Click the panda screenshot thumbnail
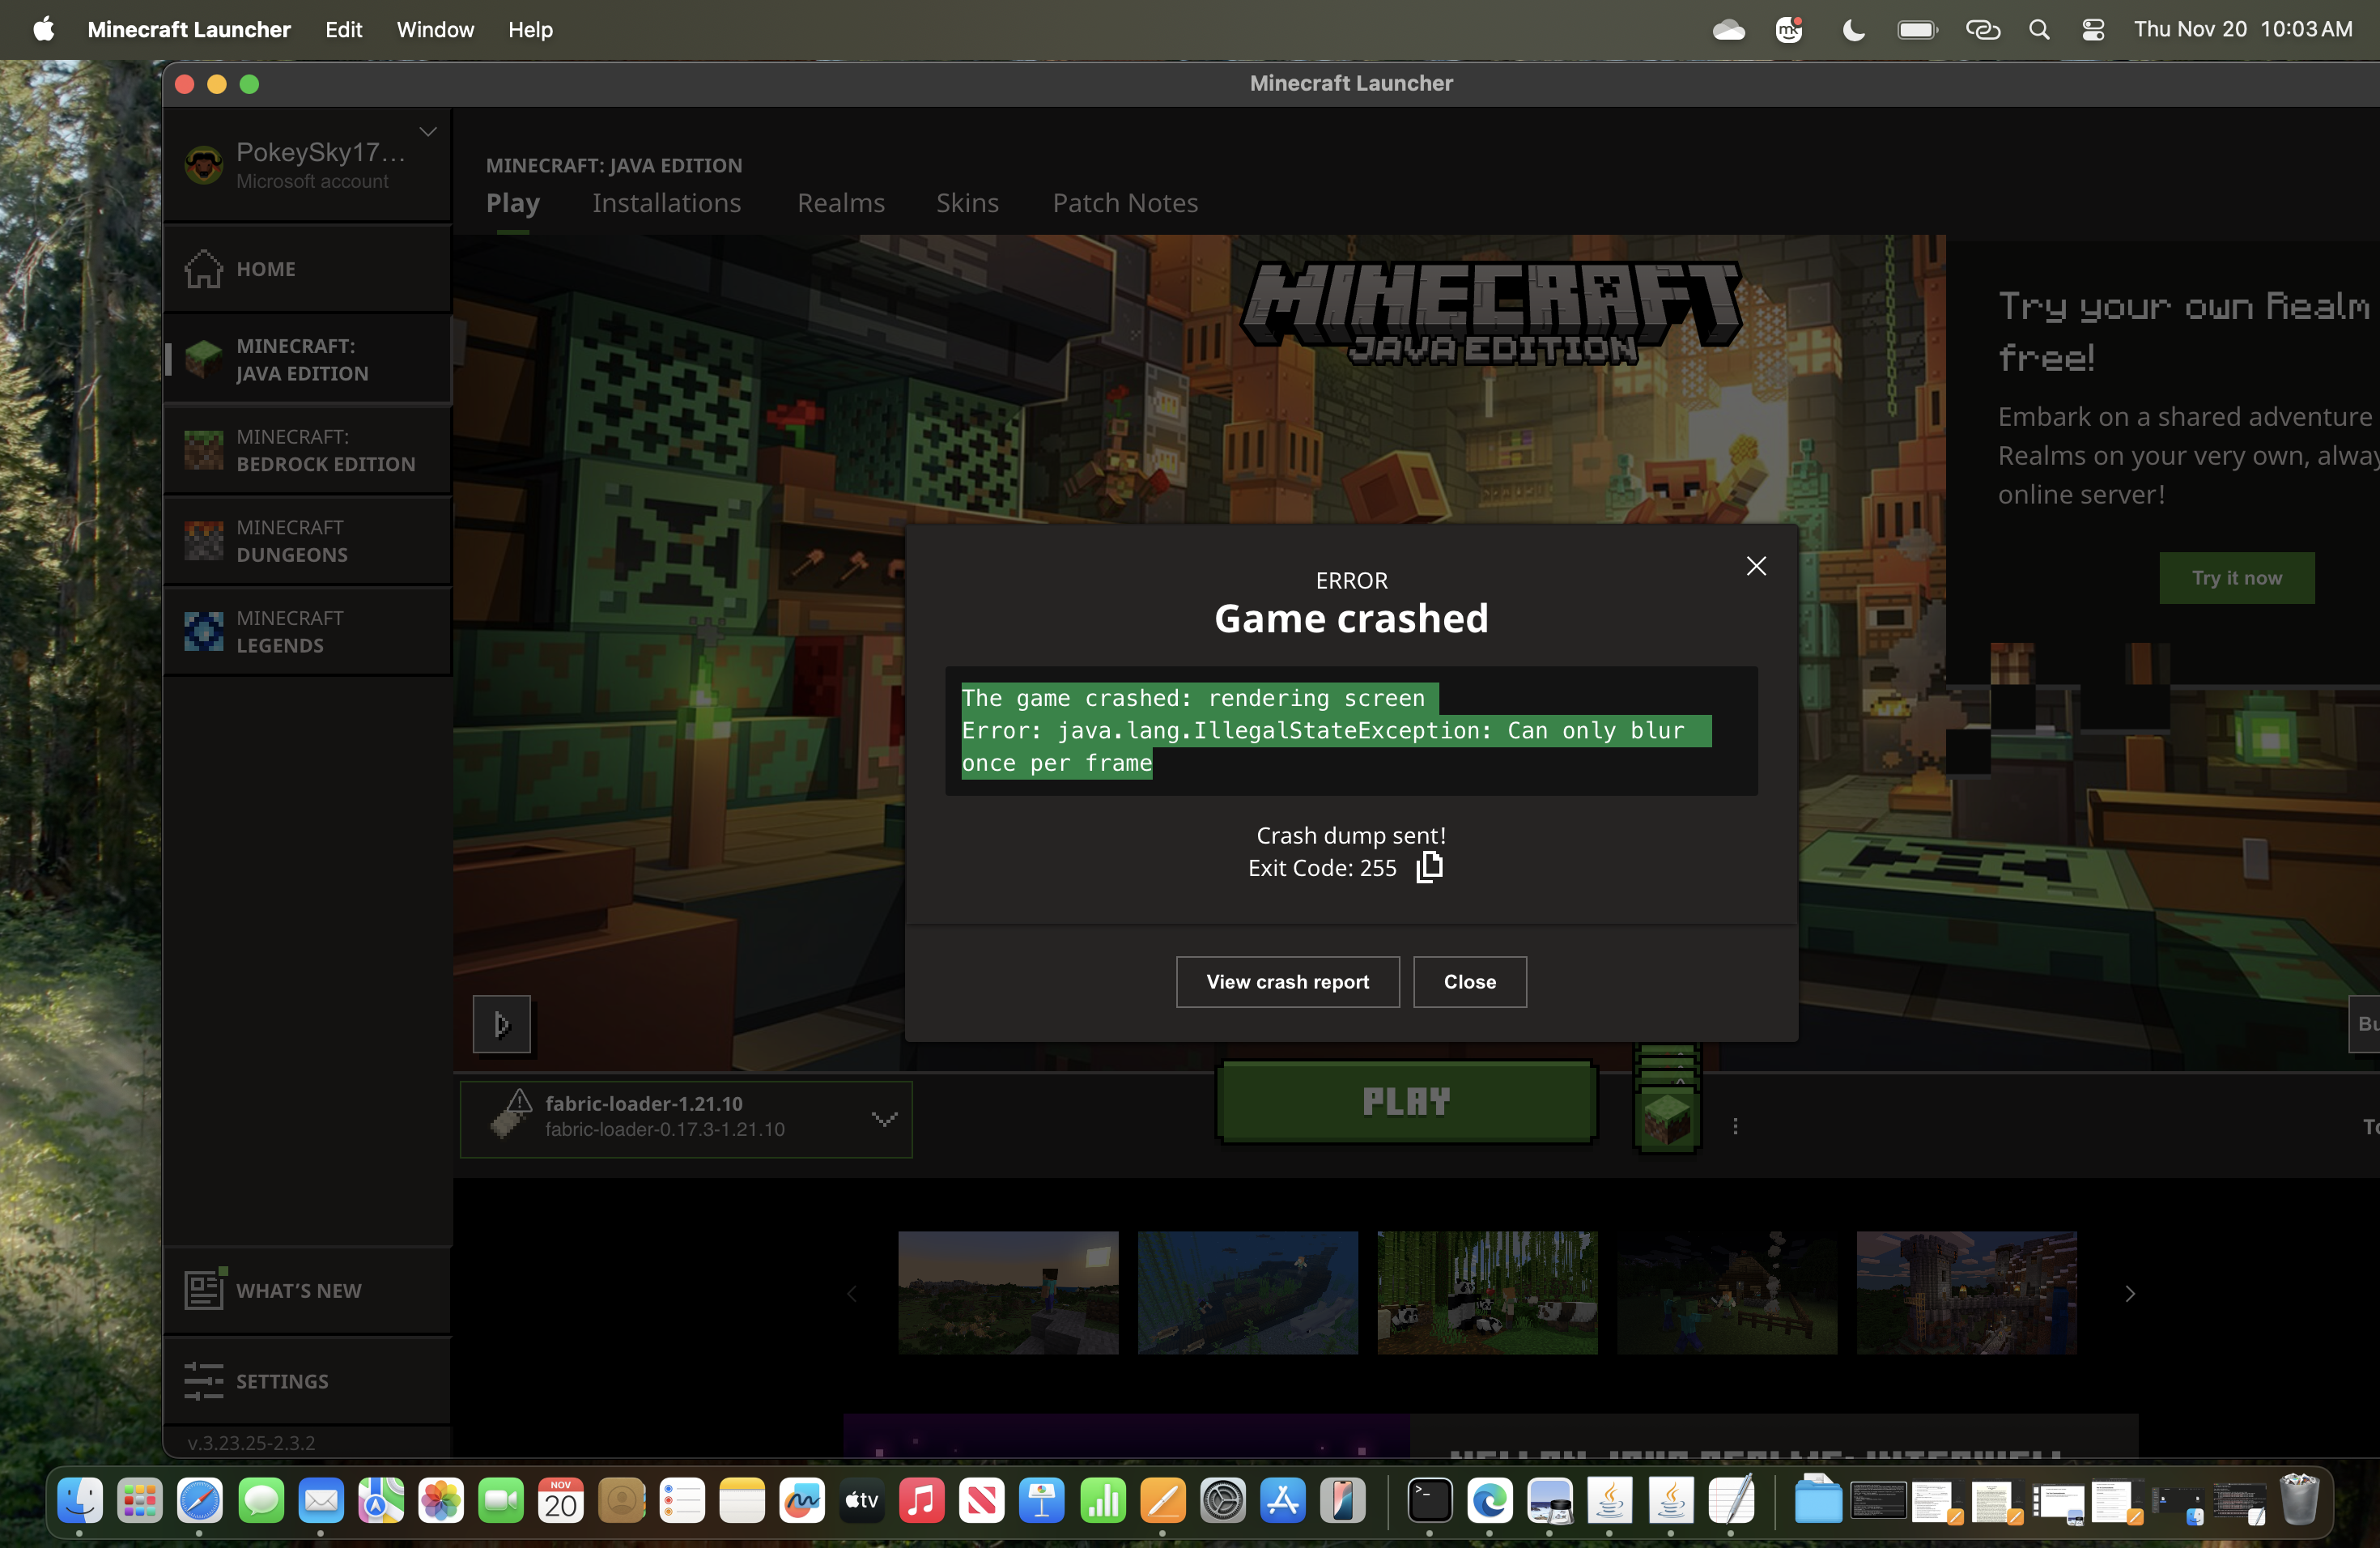Screen dimensions: 2380x1548 pos(1487,1293)
